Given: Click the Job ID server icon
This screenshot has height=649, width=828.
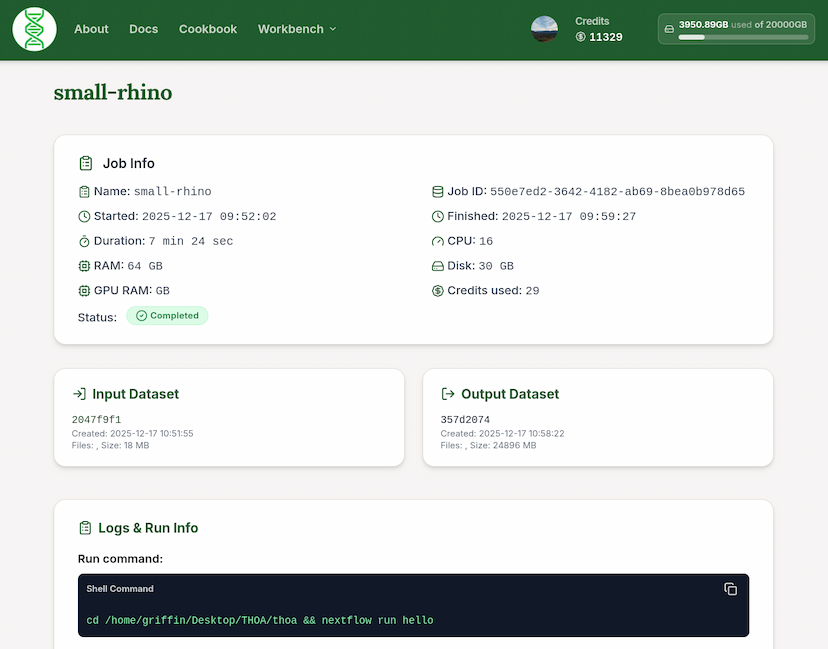Looking at the screenshot, I should (438, 191).
